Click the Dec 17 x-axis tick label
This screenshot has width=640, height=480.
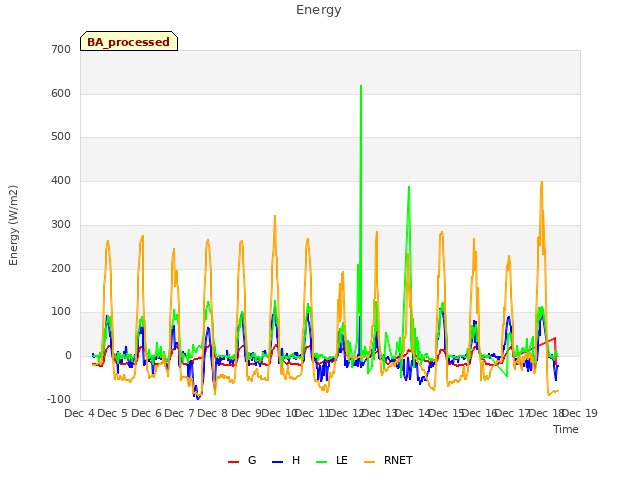[513, 413]
